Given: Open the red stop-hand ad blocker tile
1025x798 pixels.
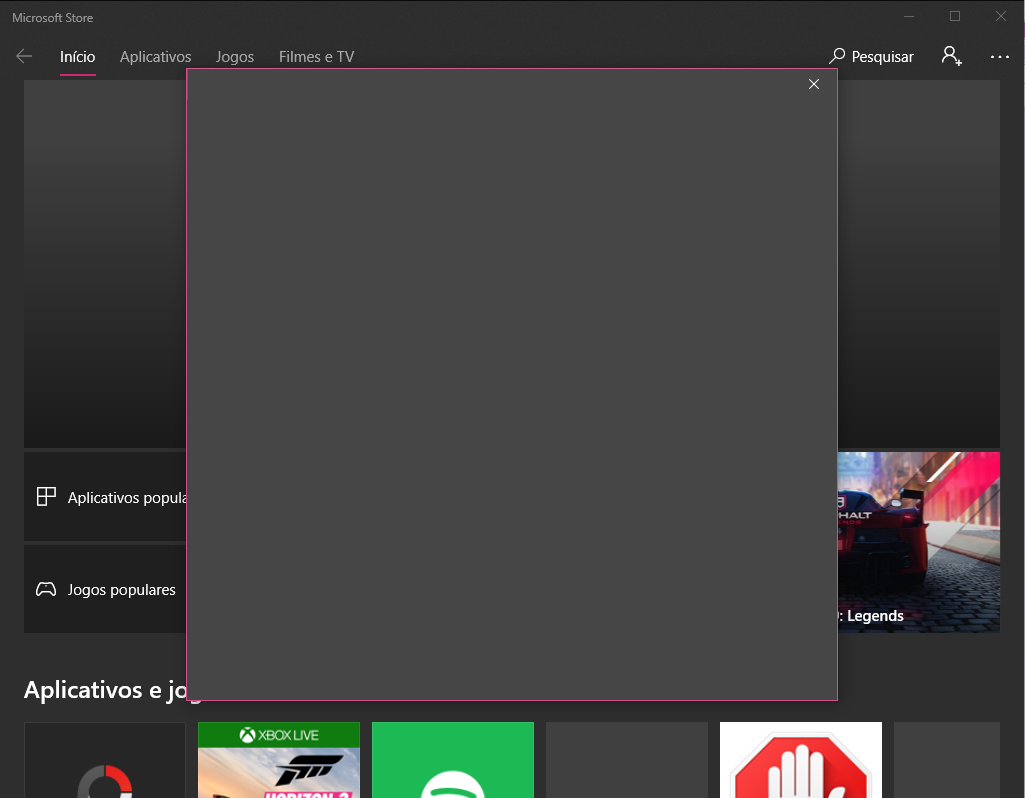Looking at the screenshot, I should click(801, 760).
